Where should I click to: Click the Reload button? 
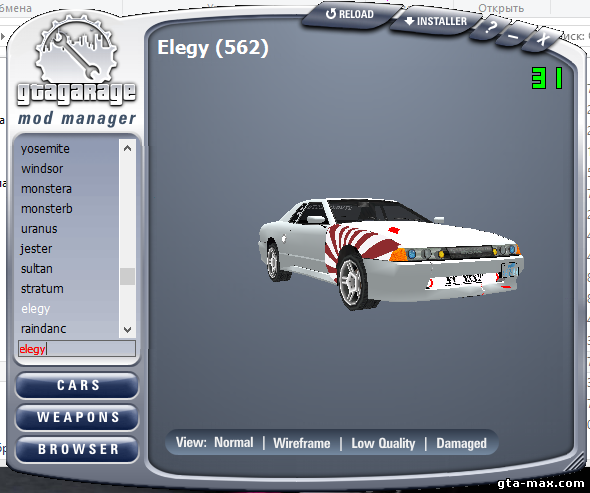[x=350, y=15]
